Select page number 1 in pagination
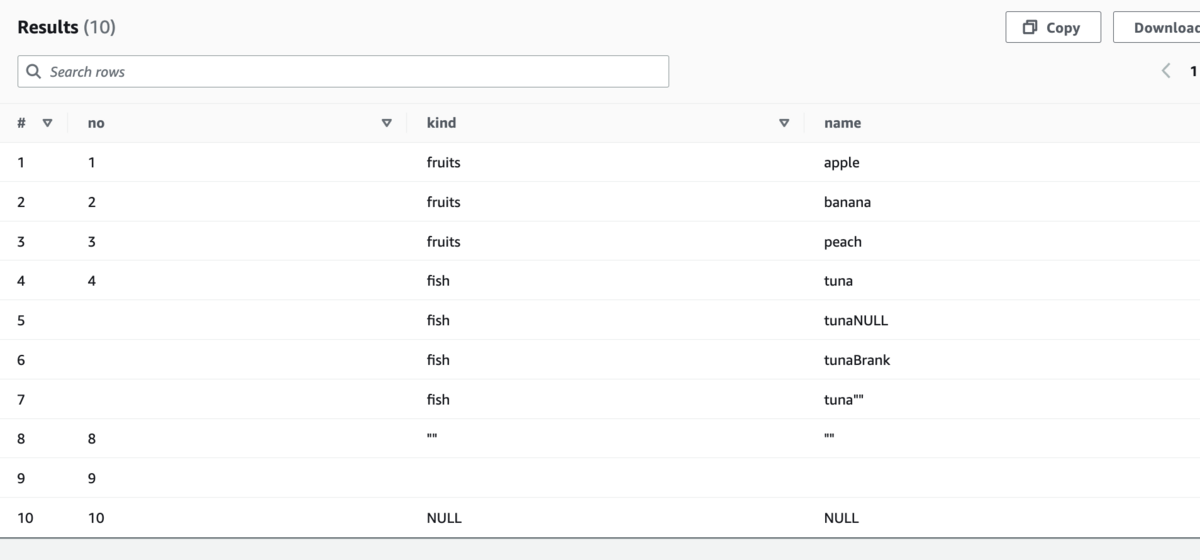Viewport: 1200px width, 560px height. [x=1193, y=71]
